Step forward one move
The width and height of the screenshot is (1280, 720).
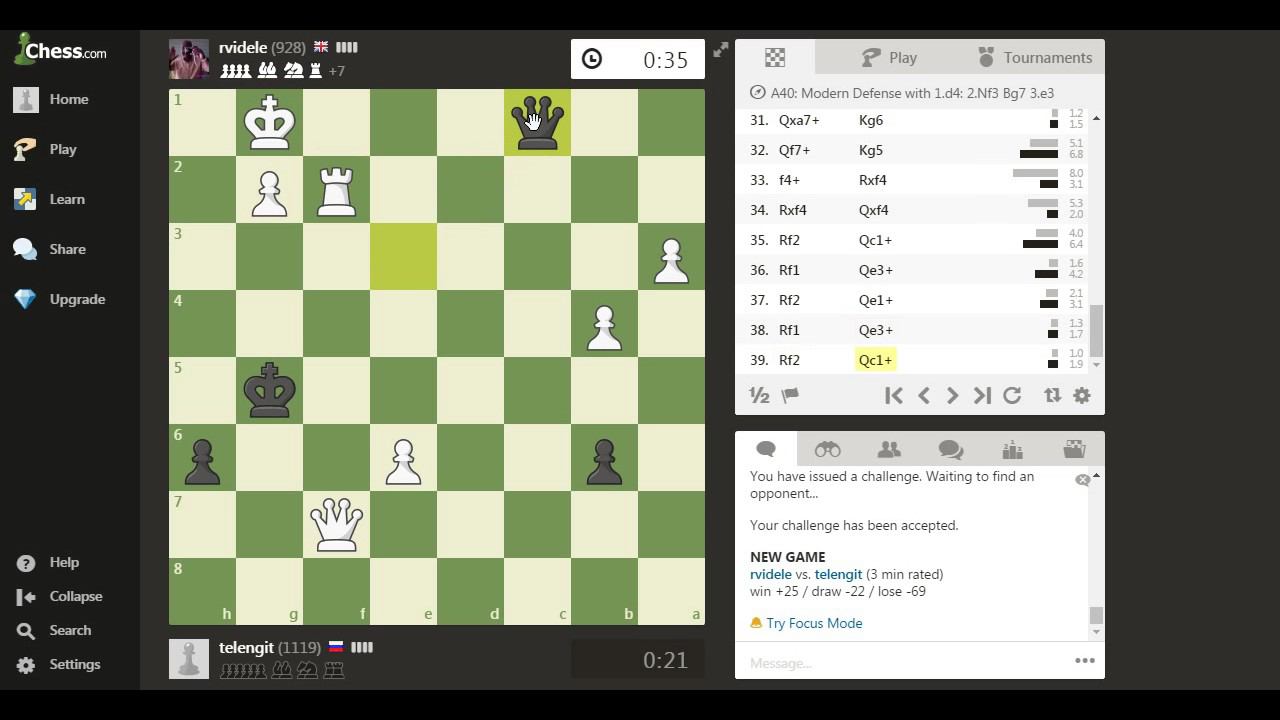pyautogui.click(x=952, y=396)
